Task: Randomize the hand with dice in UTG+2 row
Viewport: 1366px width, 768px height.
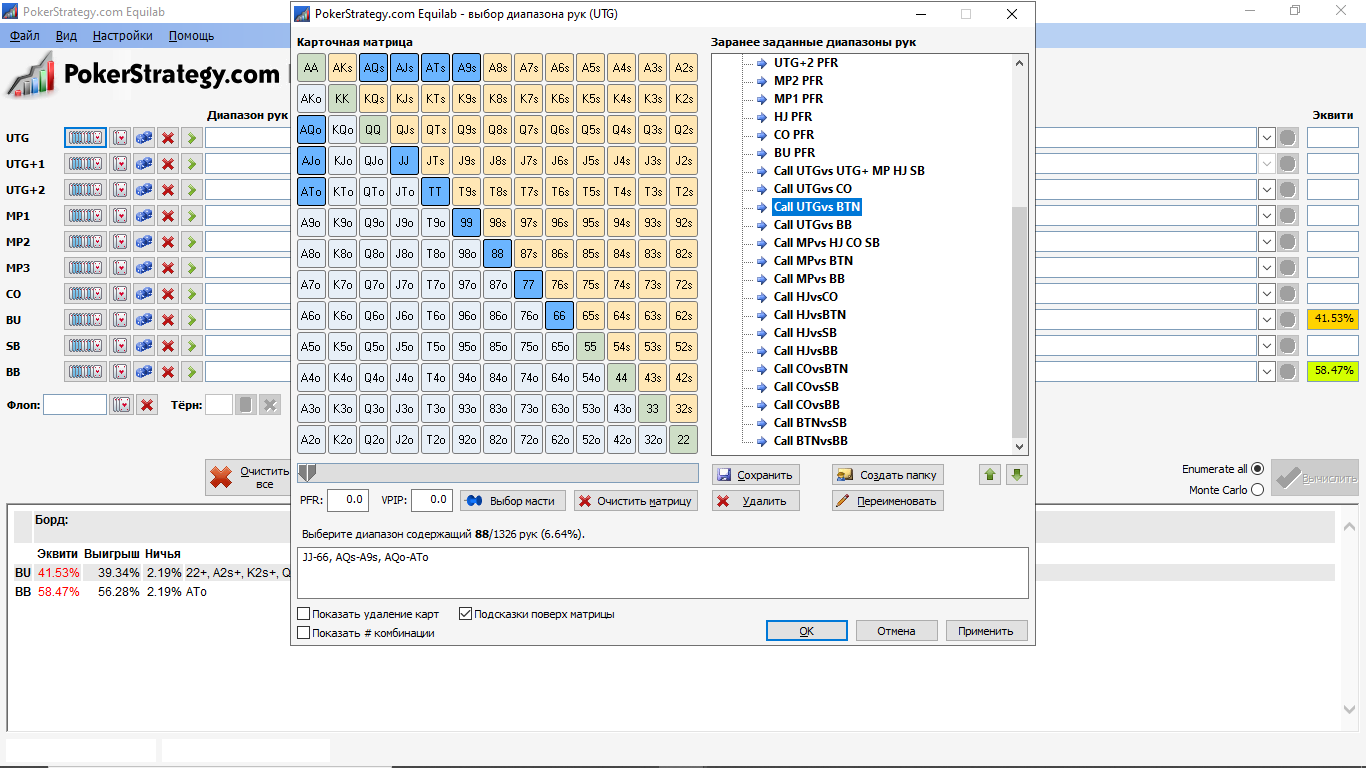Action: coord(144,189)
